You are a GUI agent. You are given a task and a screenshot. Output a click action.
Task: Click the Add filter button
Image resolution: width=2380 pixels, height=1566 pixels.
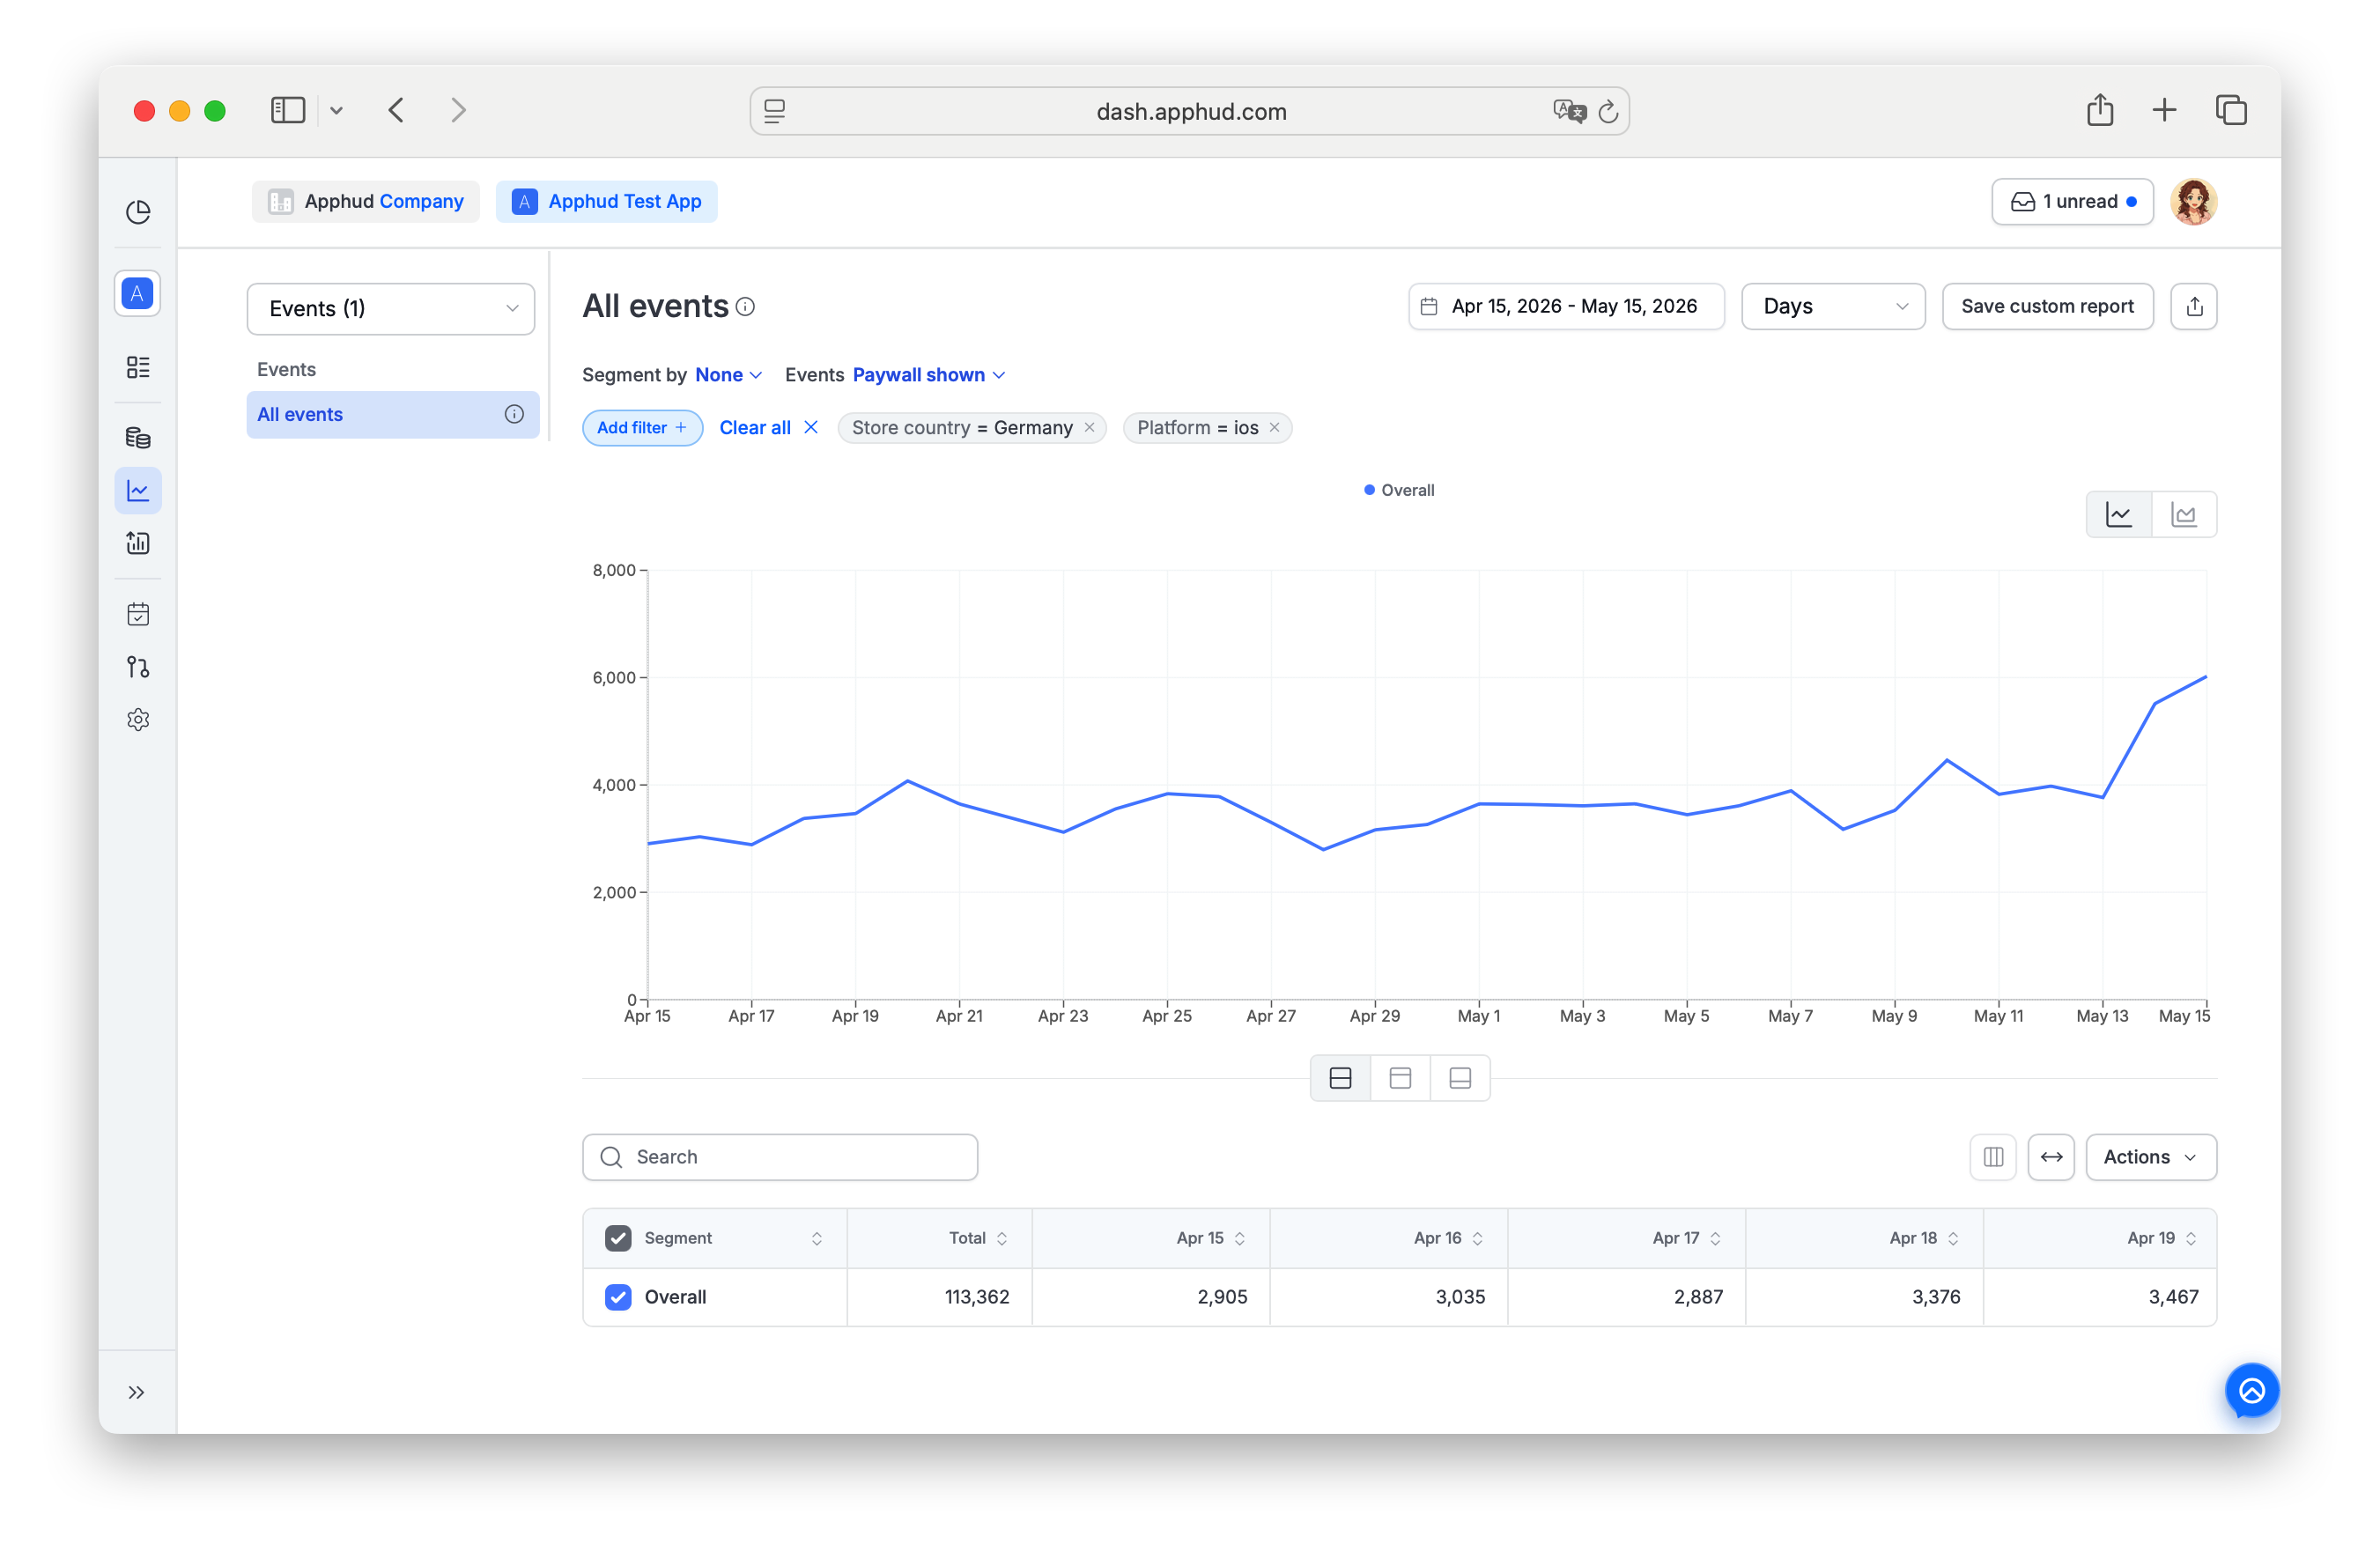[x=642, y=428]
